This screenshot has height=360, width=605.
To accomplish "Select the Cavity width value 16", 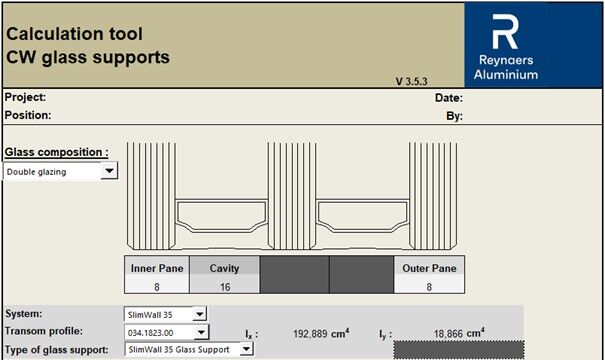I will pos(225,287).
